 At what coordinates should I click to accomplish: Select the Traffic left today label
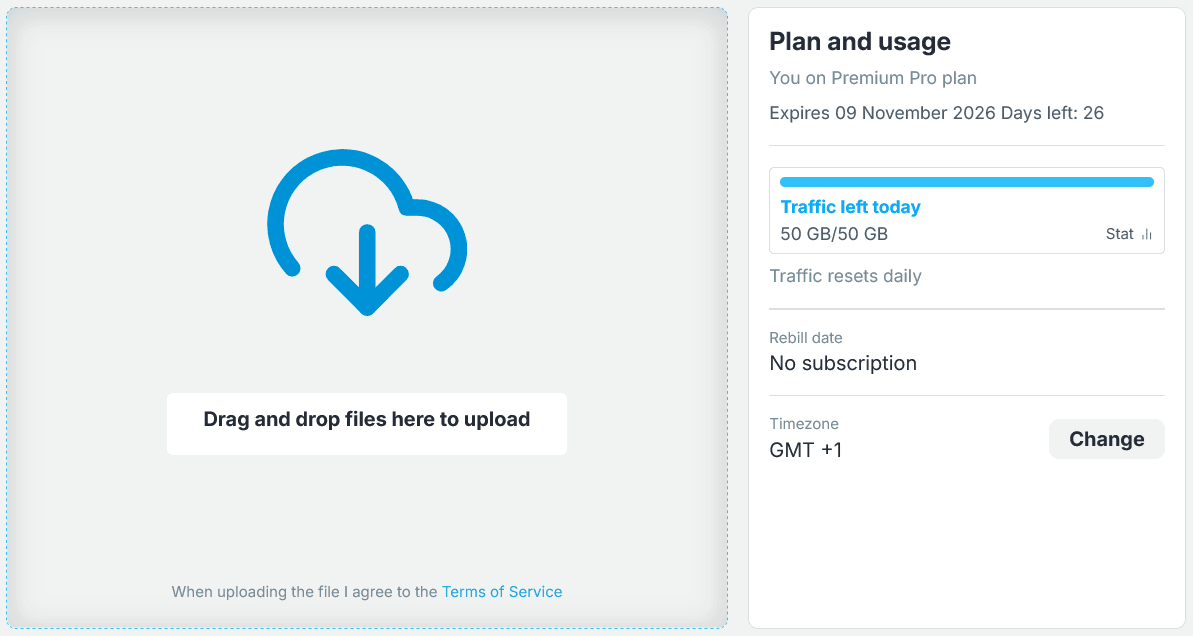pos(850,207)
